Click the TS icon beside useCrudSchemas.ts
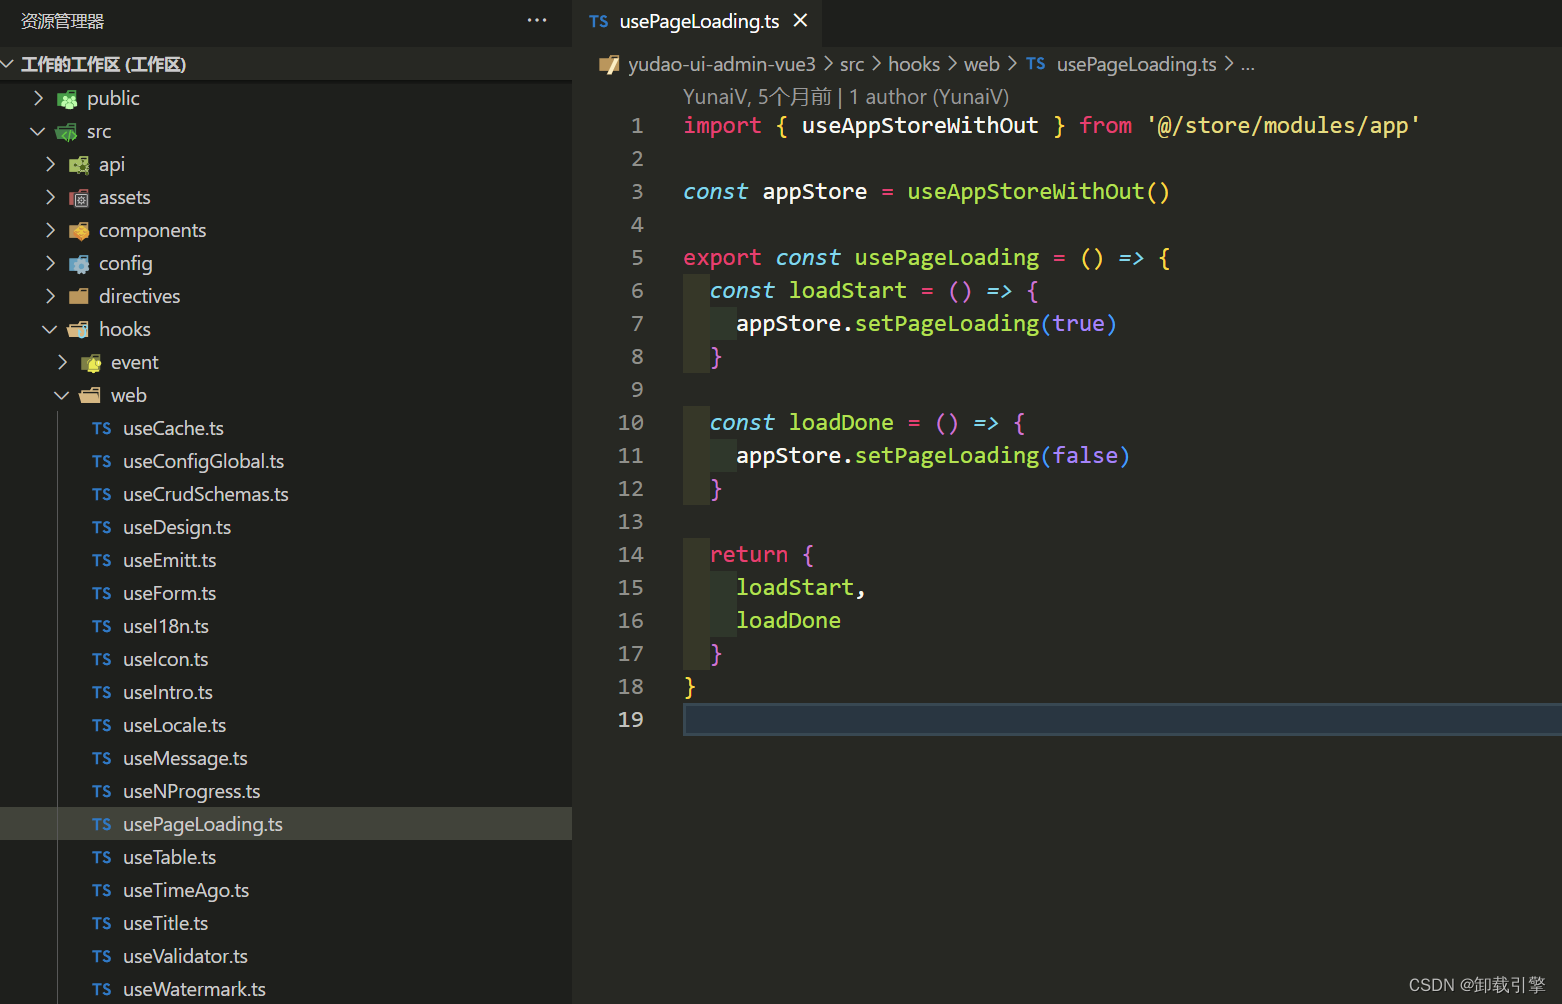Screen dimensions: 1562x1004 (102, 495)
